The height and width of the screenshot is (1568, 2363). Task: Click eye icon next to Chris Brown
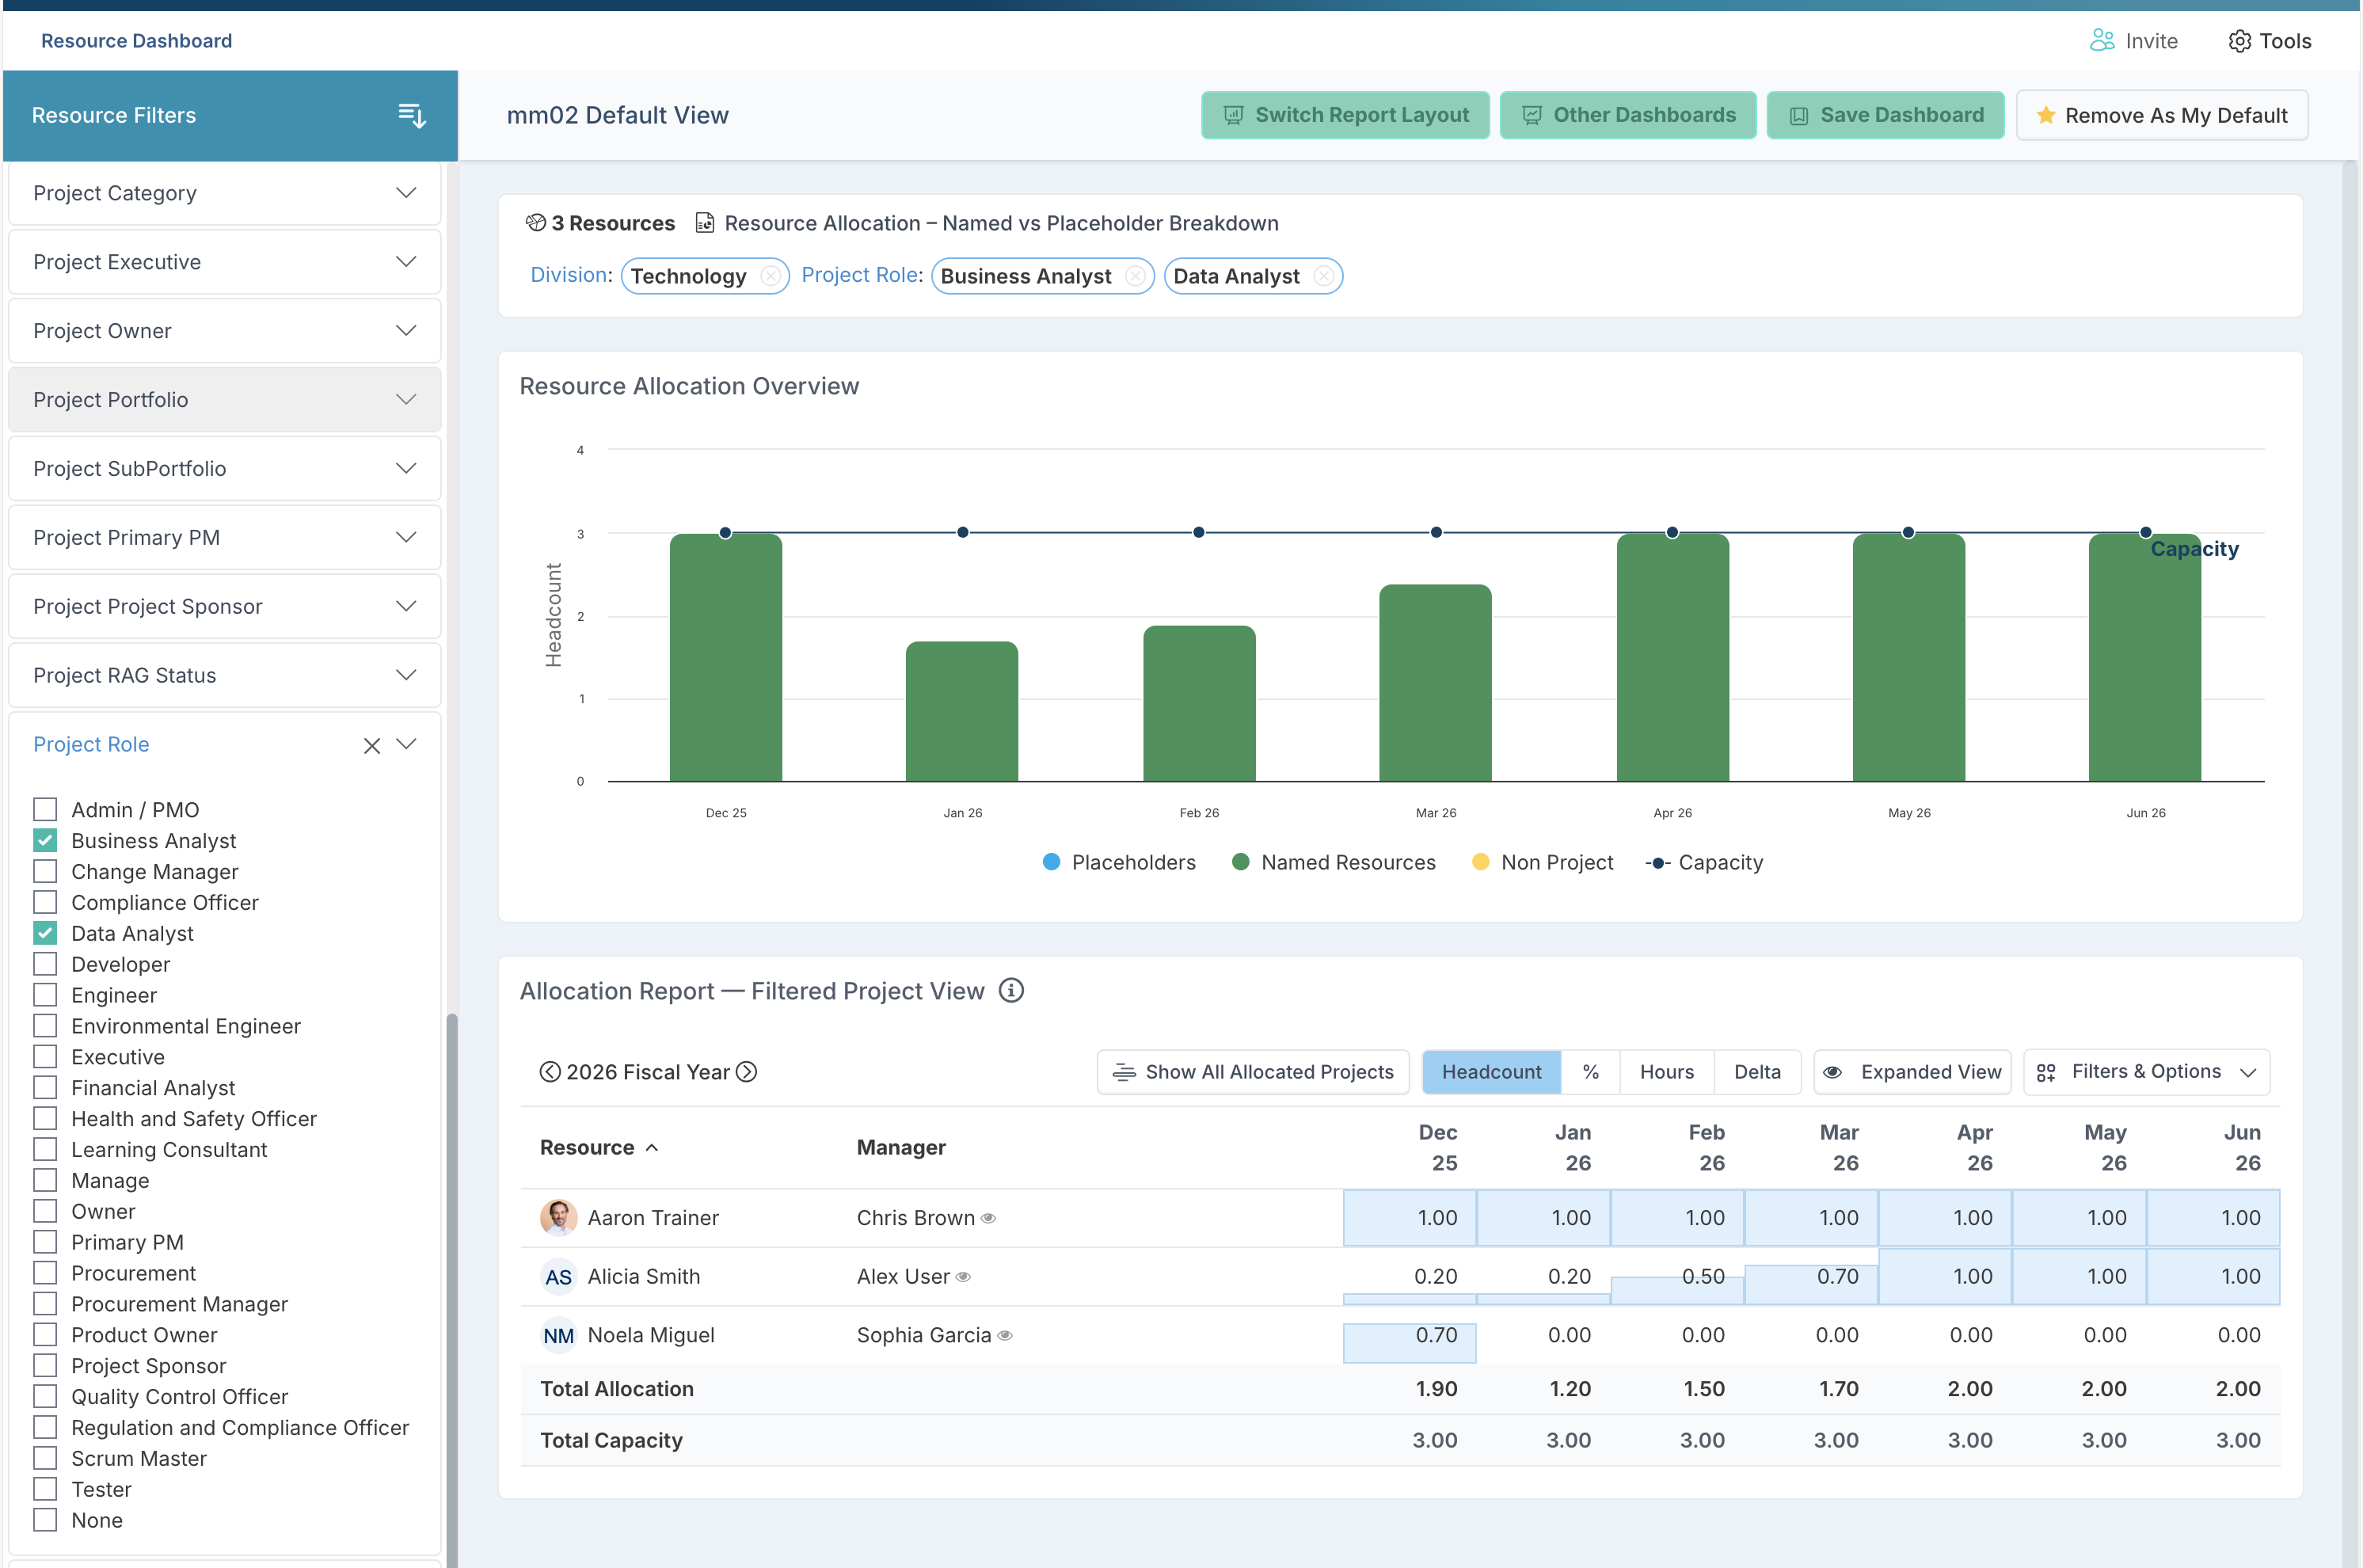pos(988,1218)
